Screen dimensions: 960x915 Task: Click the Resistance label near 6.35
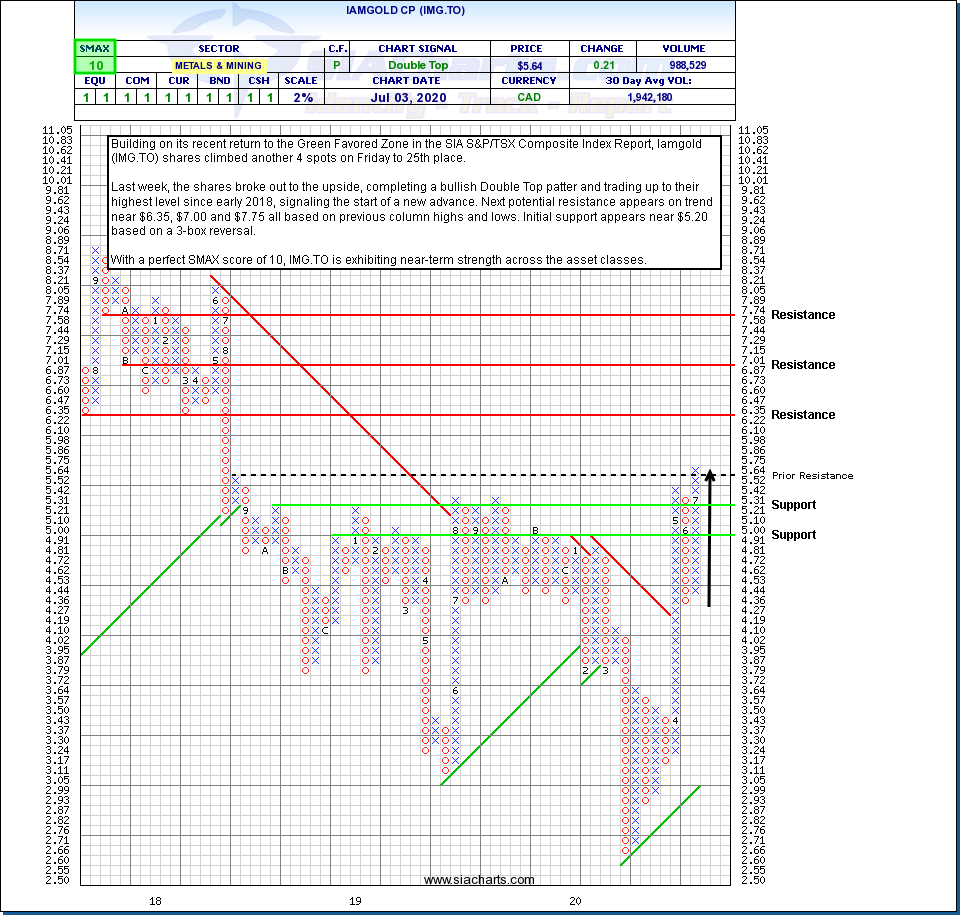pos(803,415)
